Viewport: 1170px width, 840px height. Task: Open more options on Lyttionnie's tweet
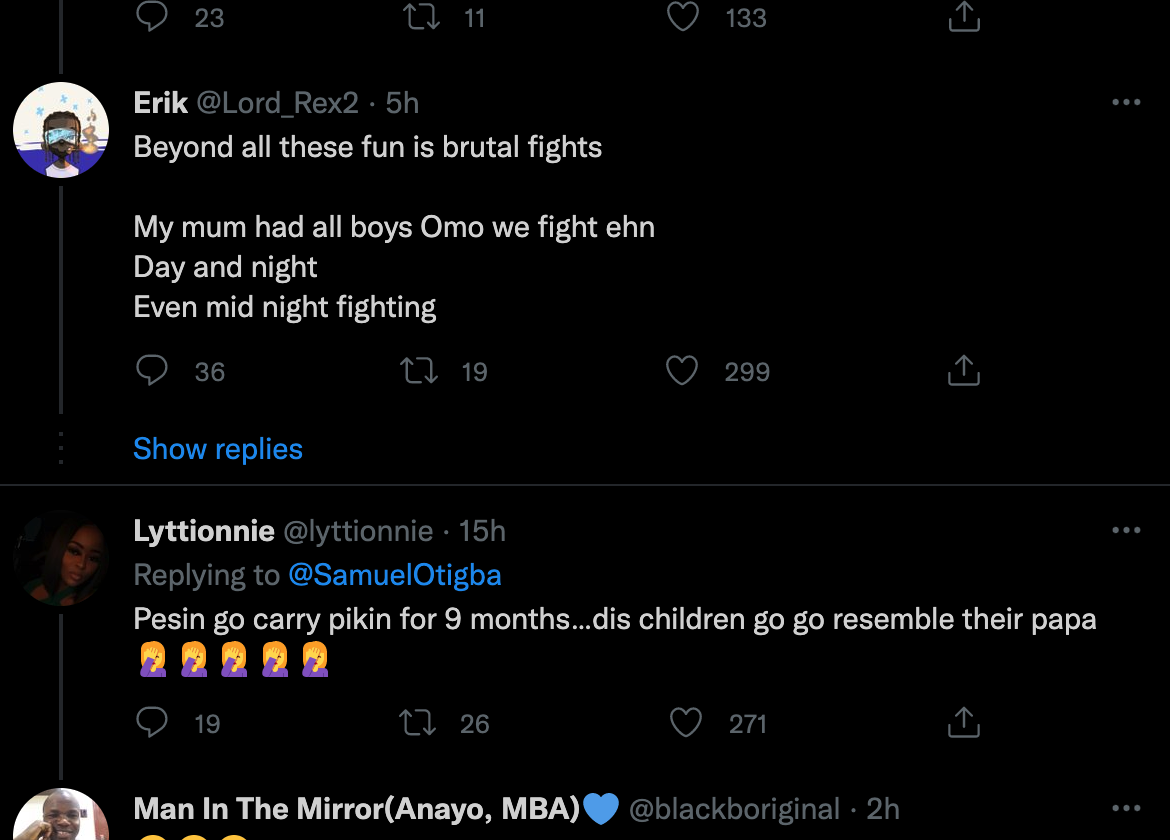[x=1126, y=530]
